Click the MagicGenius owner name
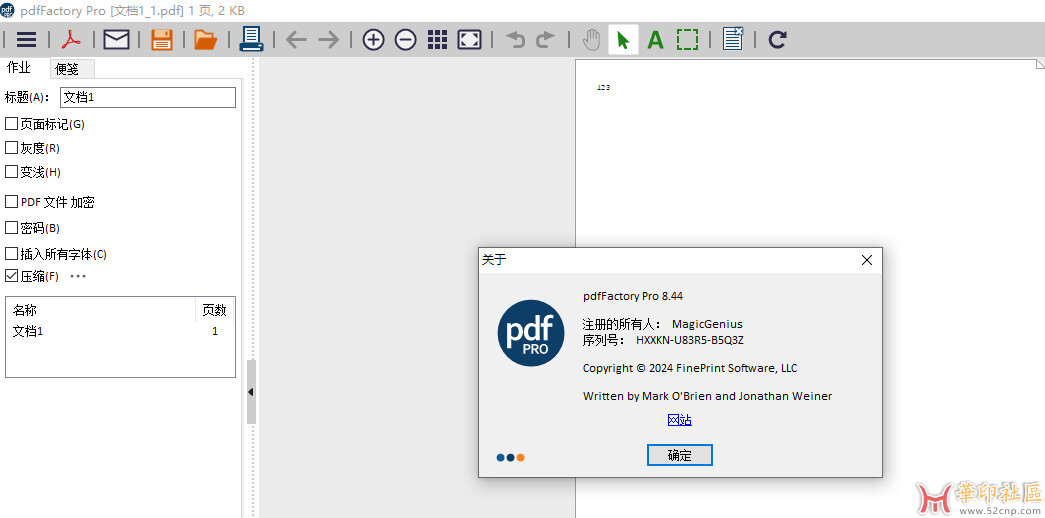 pos(707,324)
